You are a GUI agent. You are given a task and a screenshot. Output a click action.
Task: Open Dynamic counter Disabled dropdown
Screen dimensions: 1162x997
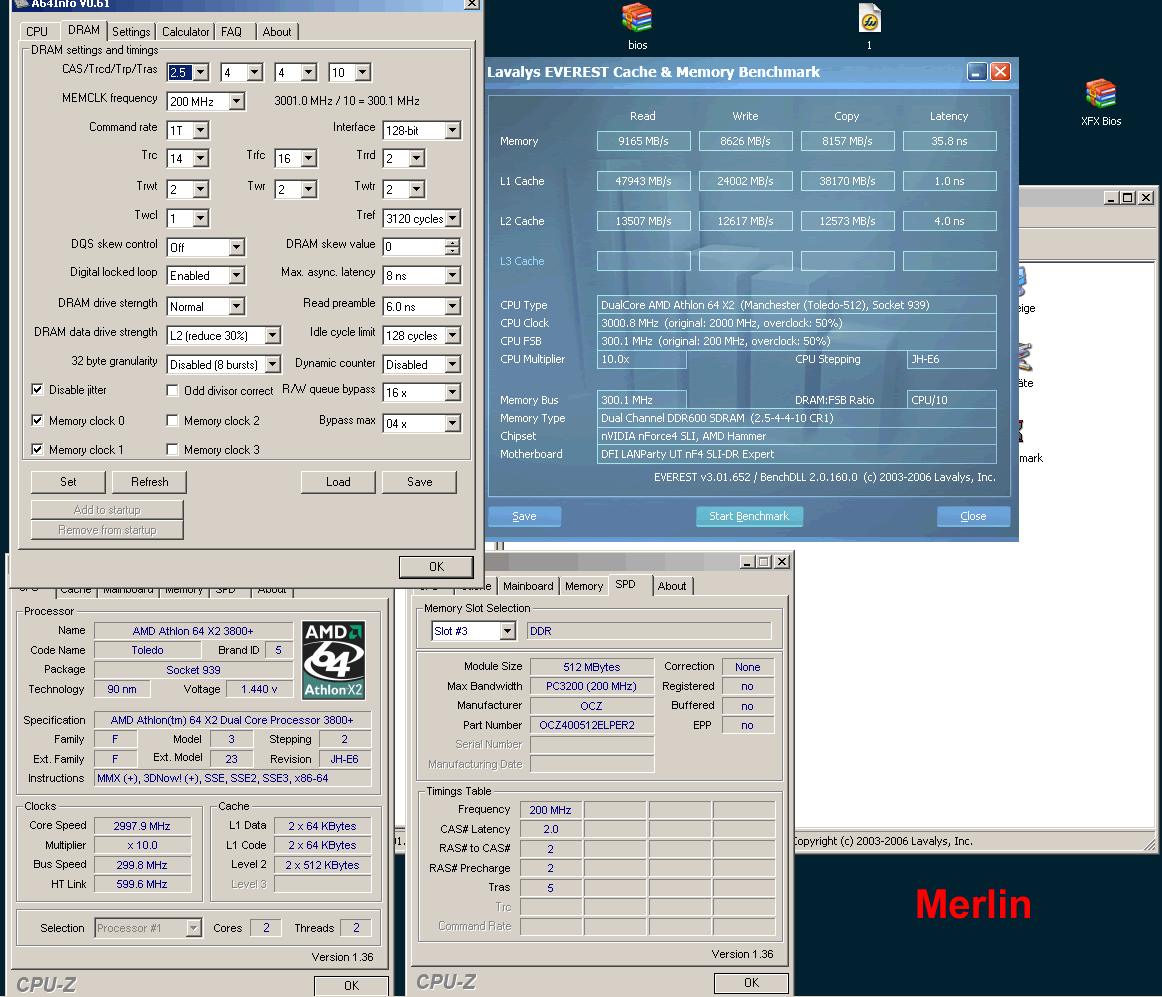[452, 365]
